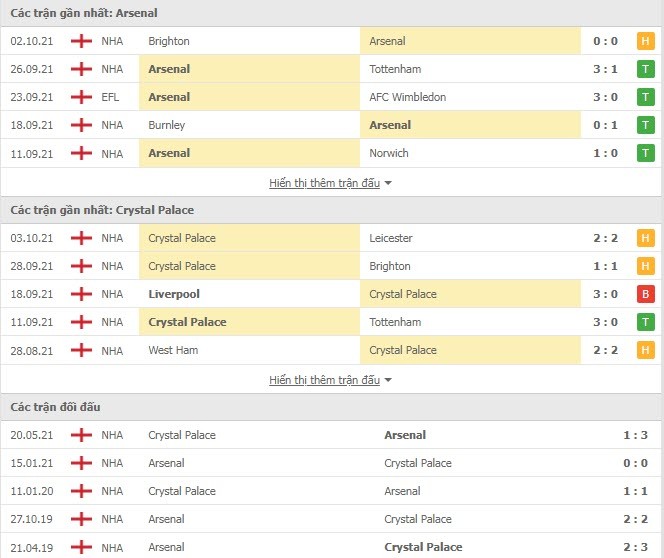Open the 3 : 1 score of Arsenal vs Tottenham
This screenshot has height=558, width=664.
click(605, 69)
